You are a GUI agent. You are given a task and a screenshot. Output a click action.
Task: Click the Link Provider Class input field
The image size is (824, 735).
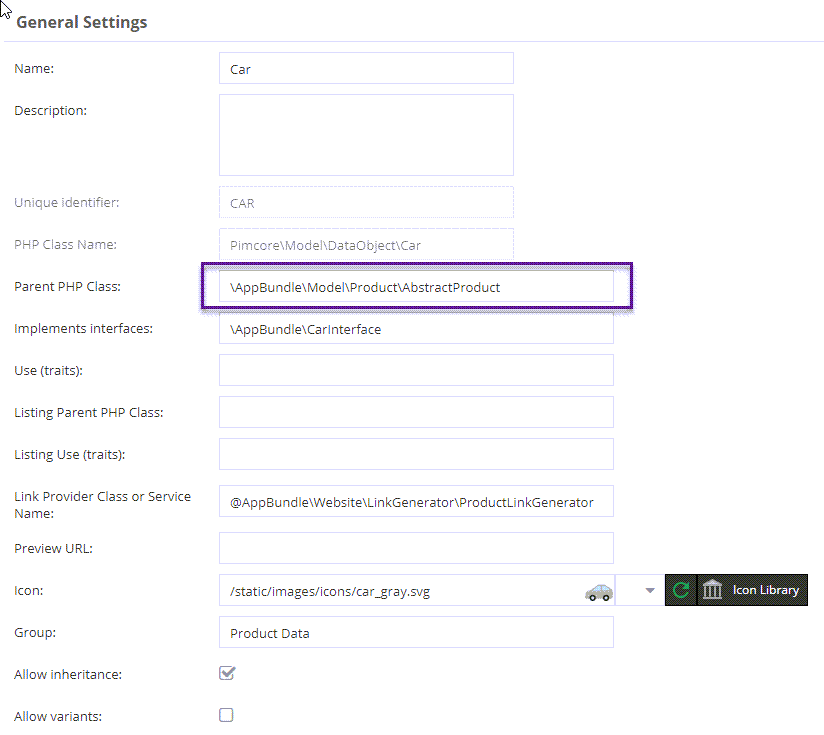point(416,502)
